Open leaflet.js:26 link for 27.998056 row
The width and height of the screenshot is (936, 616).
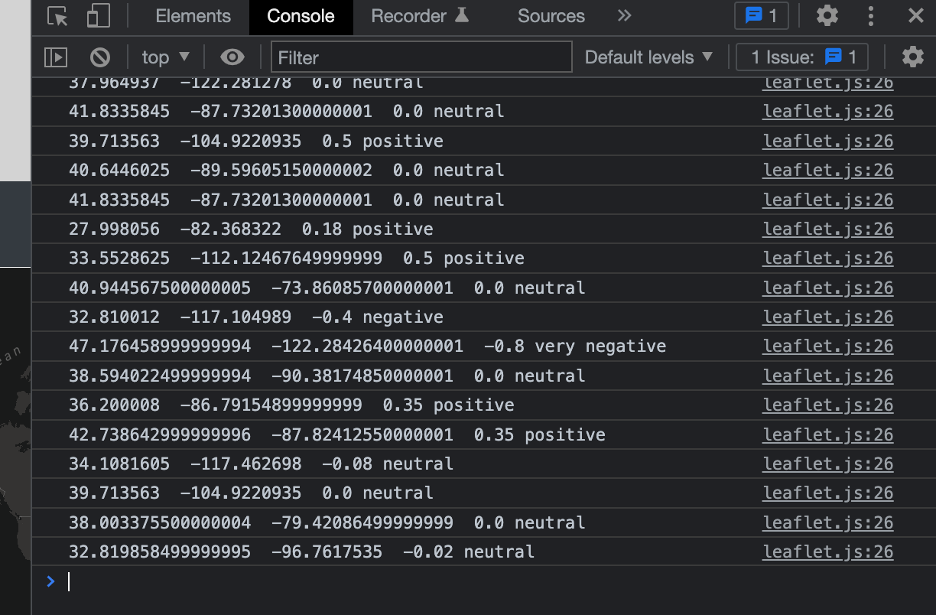coord(828,229)
